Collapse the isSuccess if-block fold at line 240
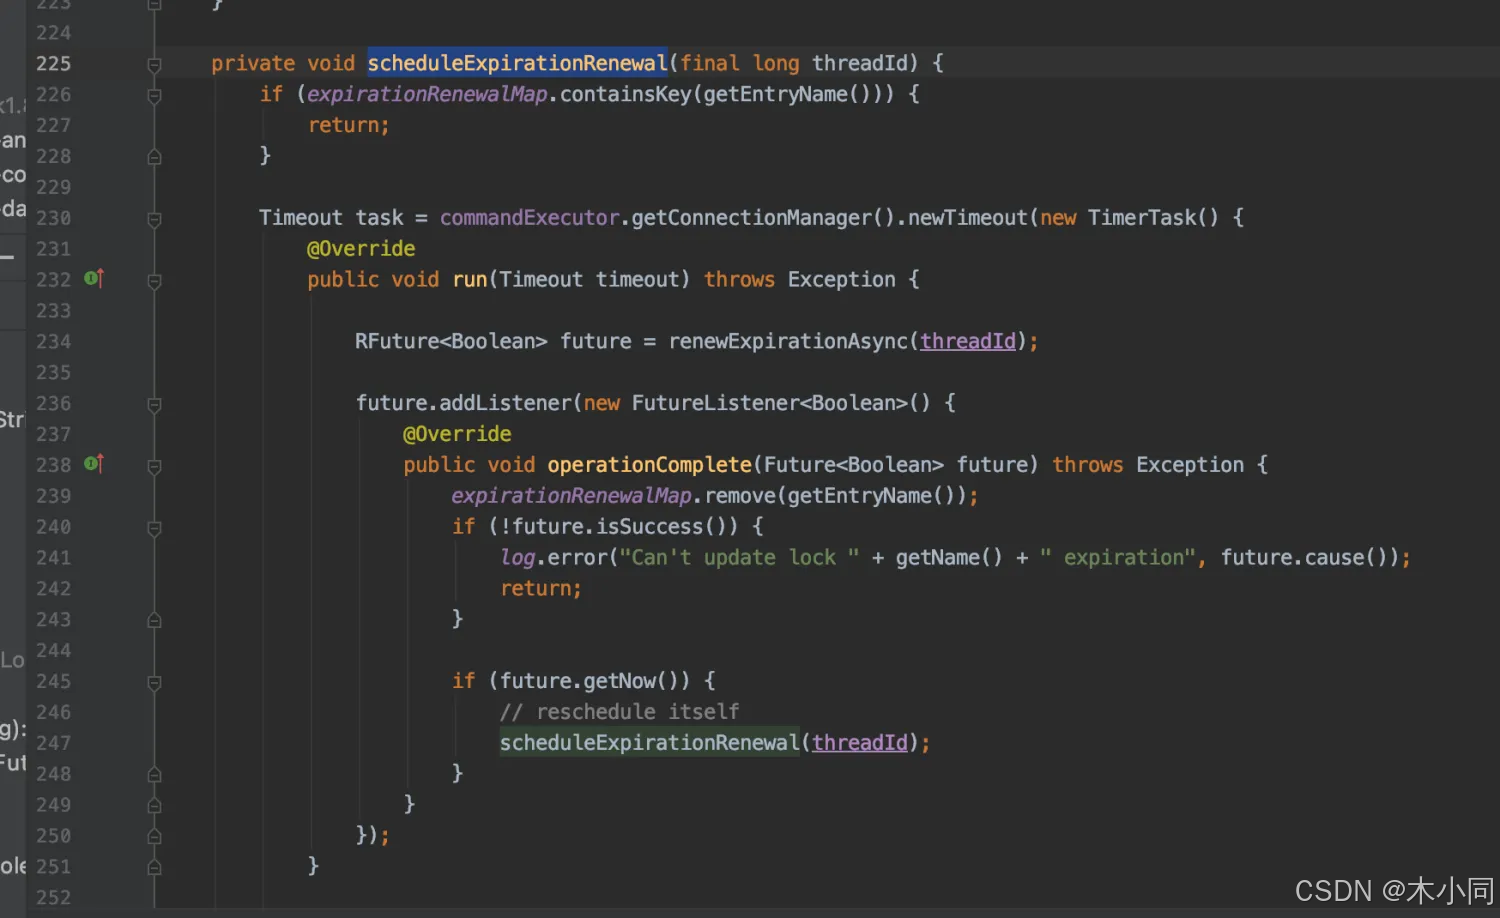1500x918 pixels. coord(154,528)
